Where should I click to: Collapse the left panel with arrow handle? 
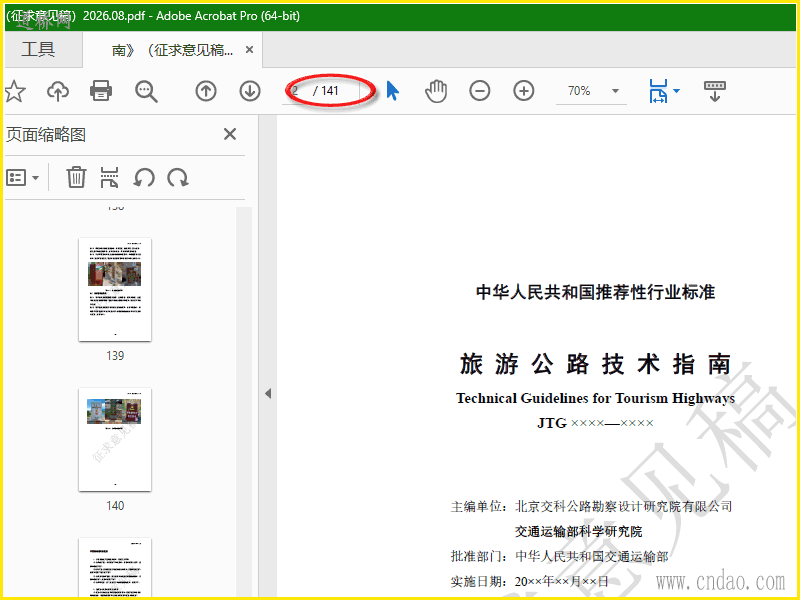point(268,393)
